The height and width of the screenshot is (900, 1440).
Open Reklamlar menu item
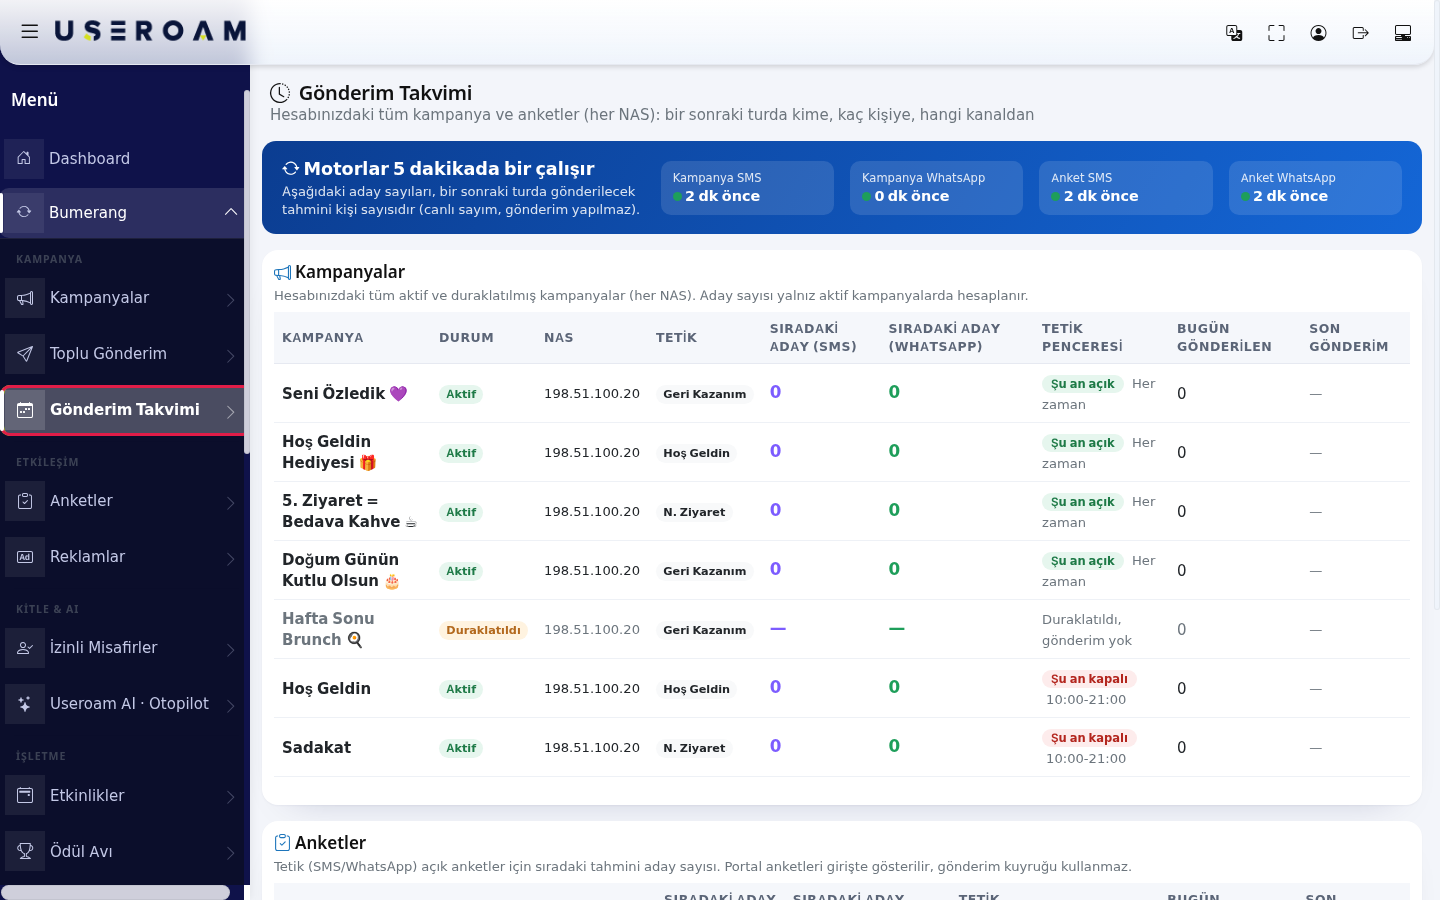click(x=122, y=556)
